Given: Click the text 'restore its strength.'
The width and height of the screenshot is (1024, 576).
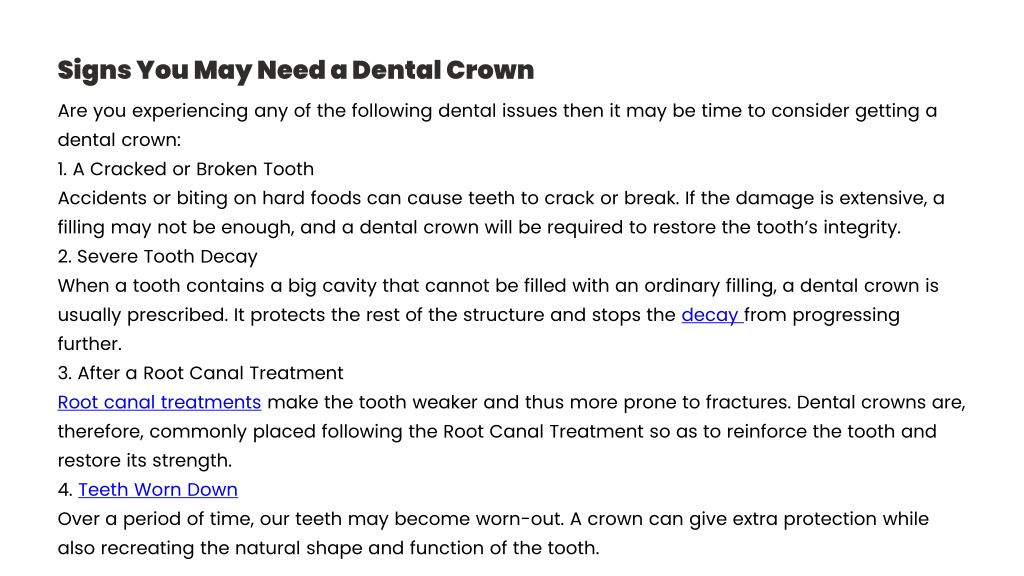Looking at the screenshot, I should [x=145, y=460].
